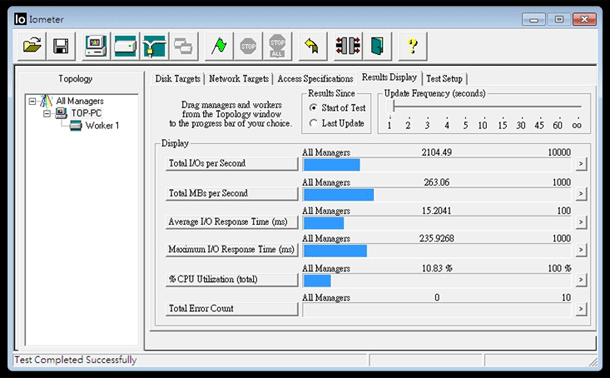
Task: Select Results Display tab
Action: point(389,77)
